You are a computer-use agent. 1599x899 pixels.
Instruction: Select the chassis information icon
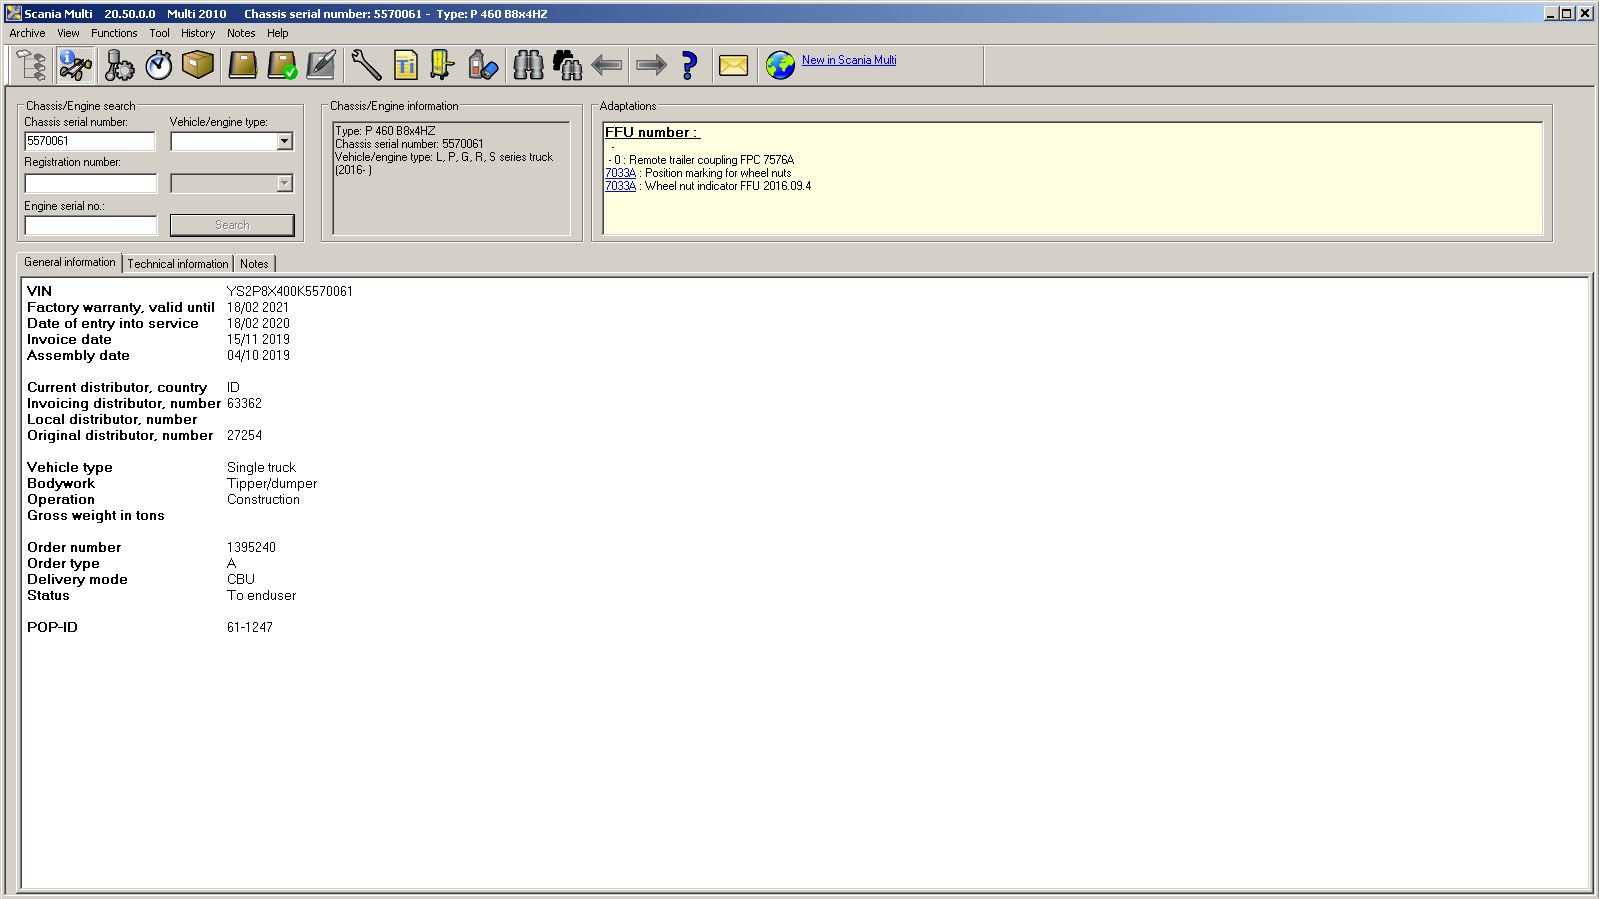pyautogui.click(x=75, y=66)
